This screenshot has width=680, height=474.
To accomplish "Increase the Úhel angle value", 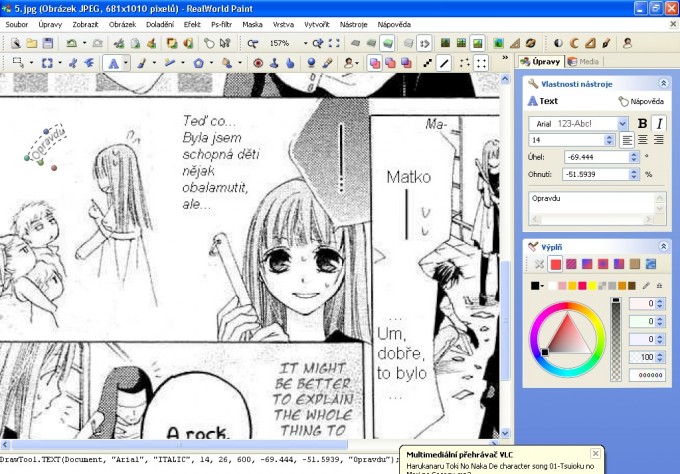I will 634,154.
